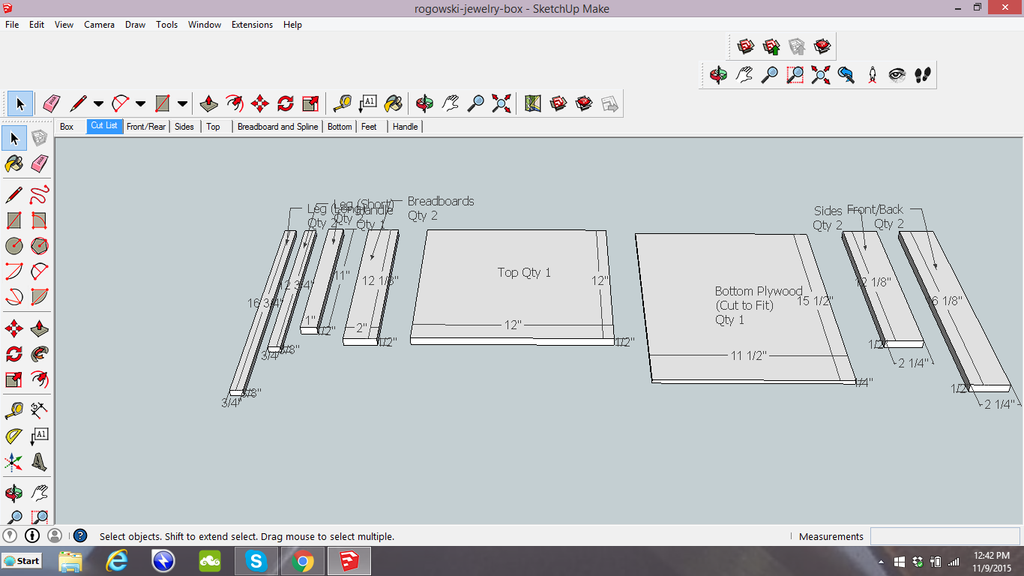The image size is (1024, 576).
Task: Activate the Axes tool
Action: pyautogui.click(x=14, y=462)
